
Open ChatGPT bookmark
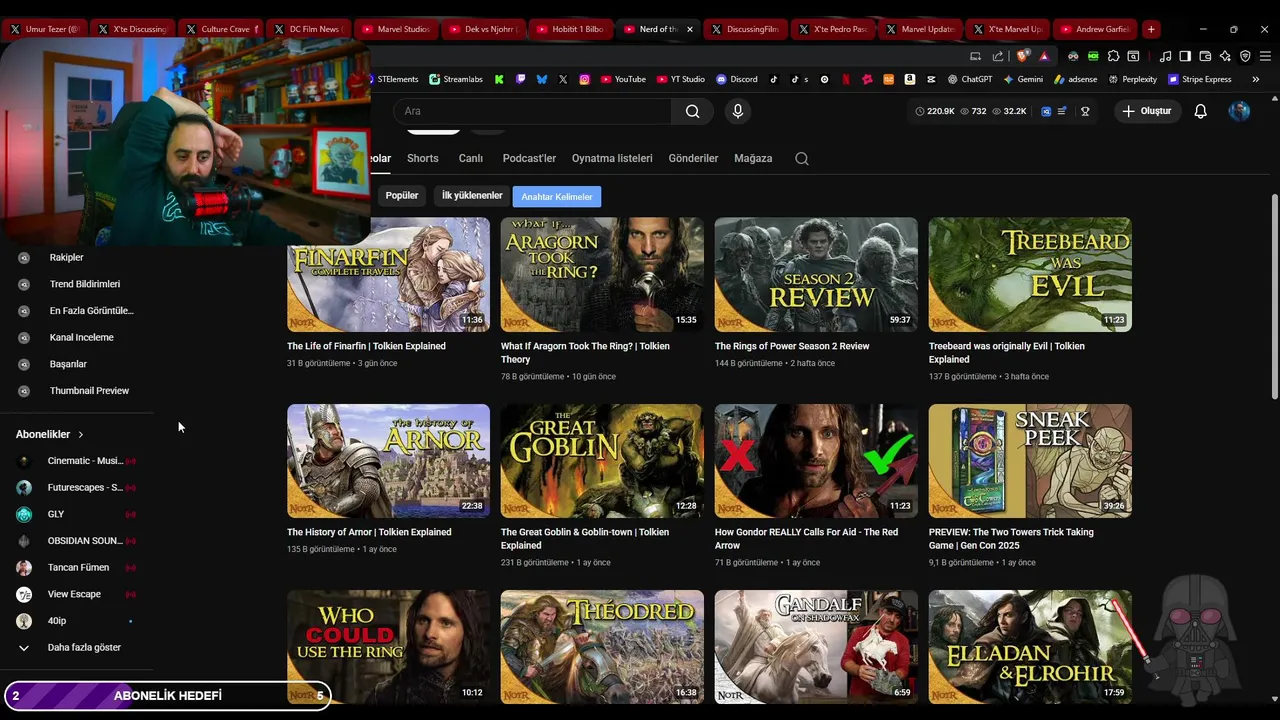(x=969, y=79)
